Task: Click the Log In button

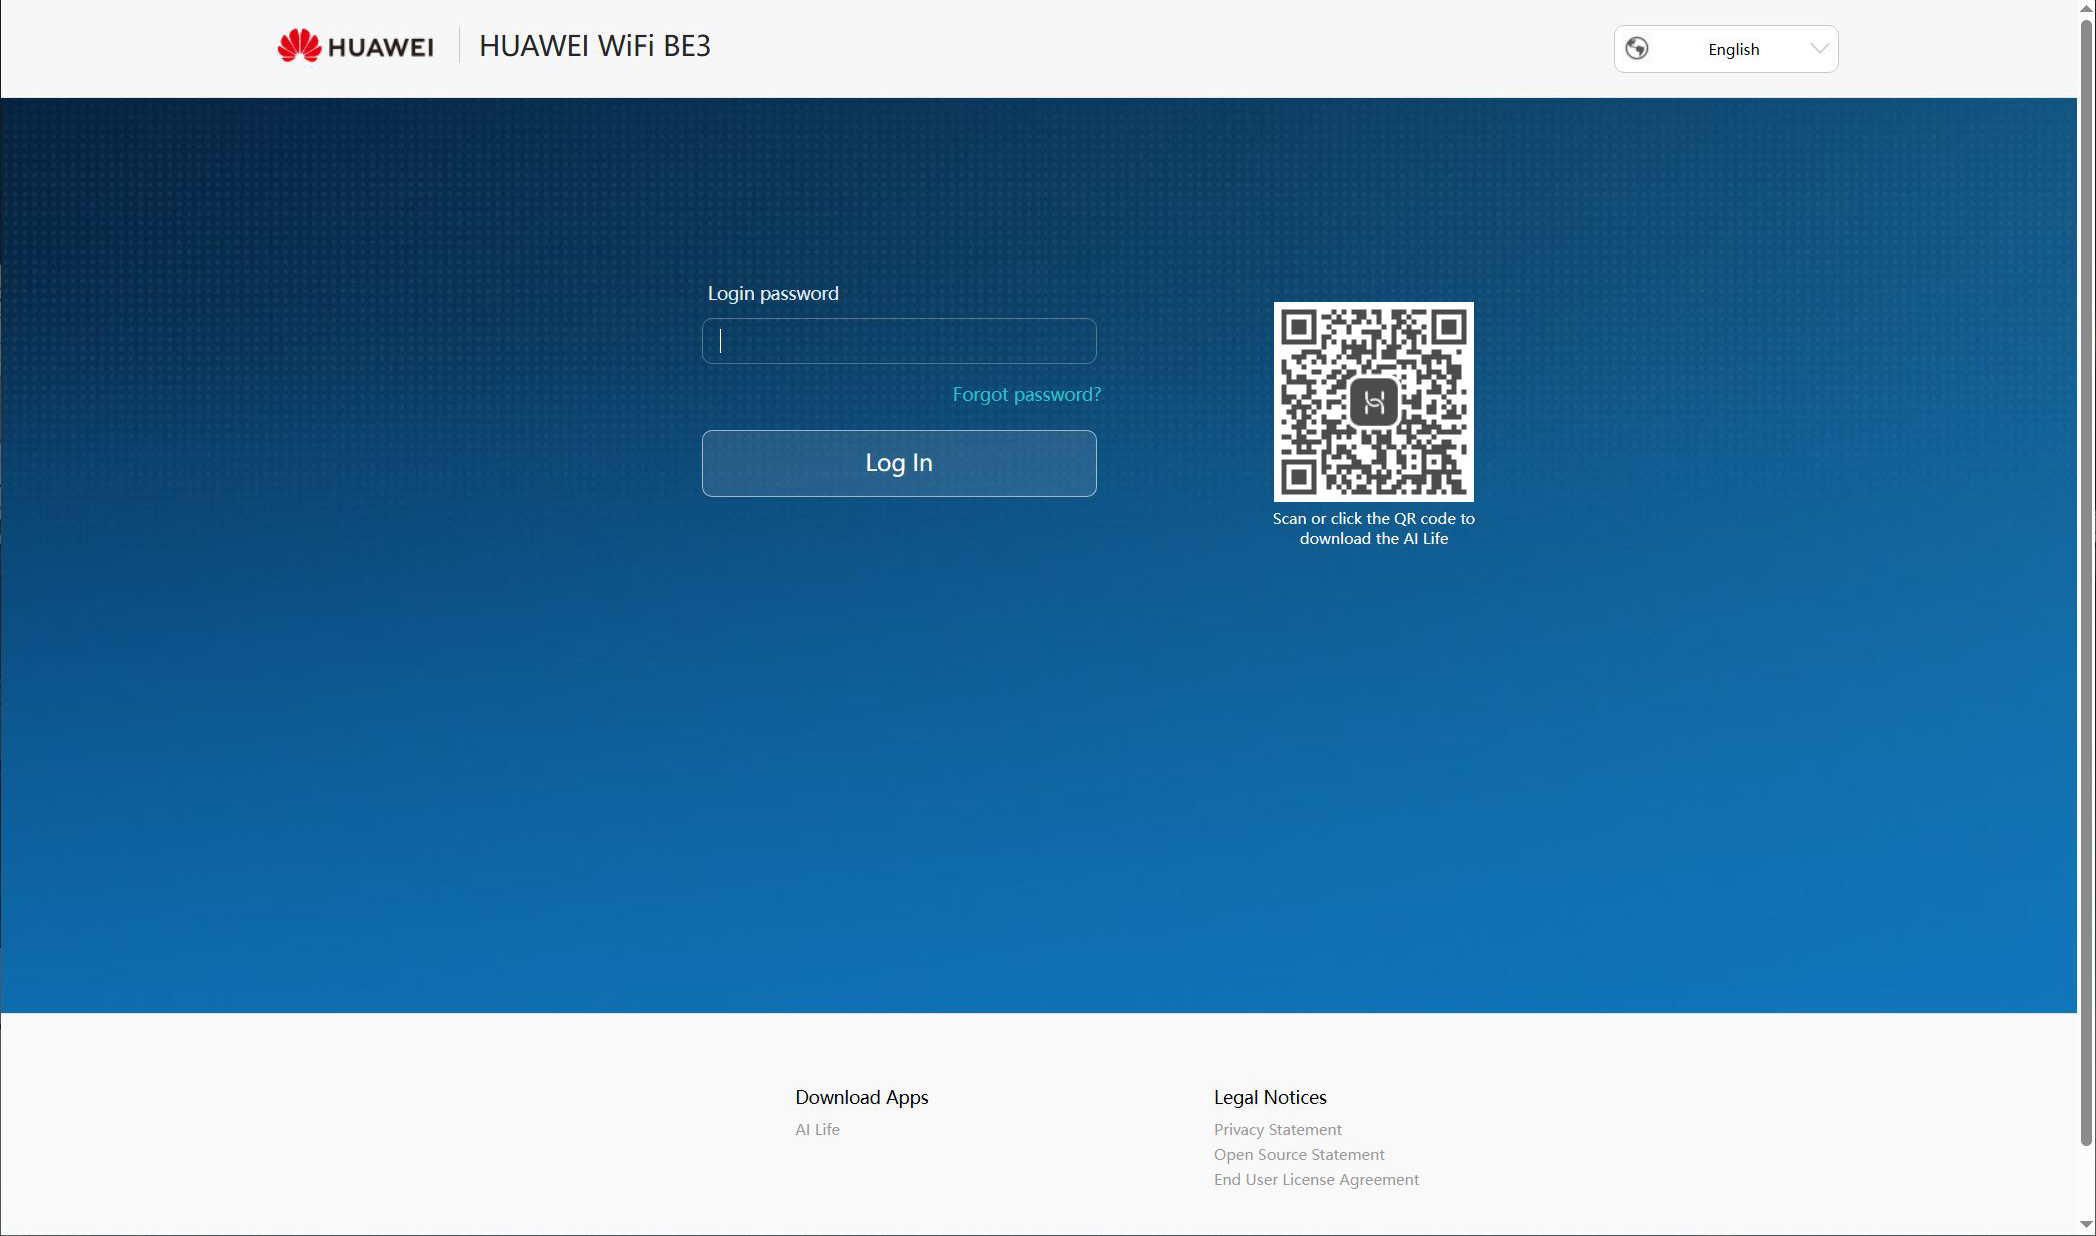Action: (x=899, y=463)
